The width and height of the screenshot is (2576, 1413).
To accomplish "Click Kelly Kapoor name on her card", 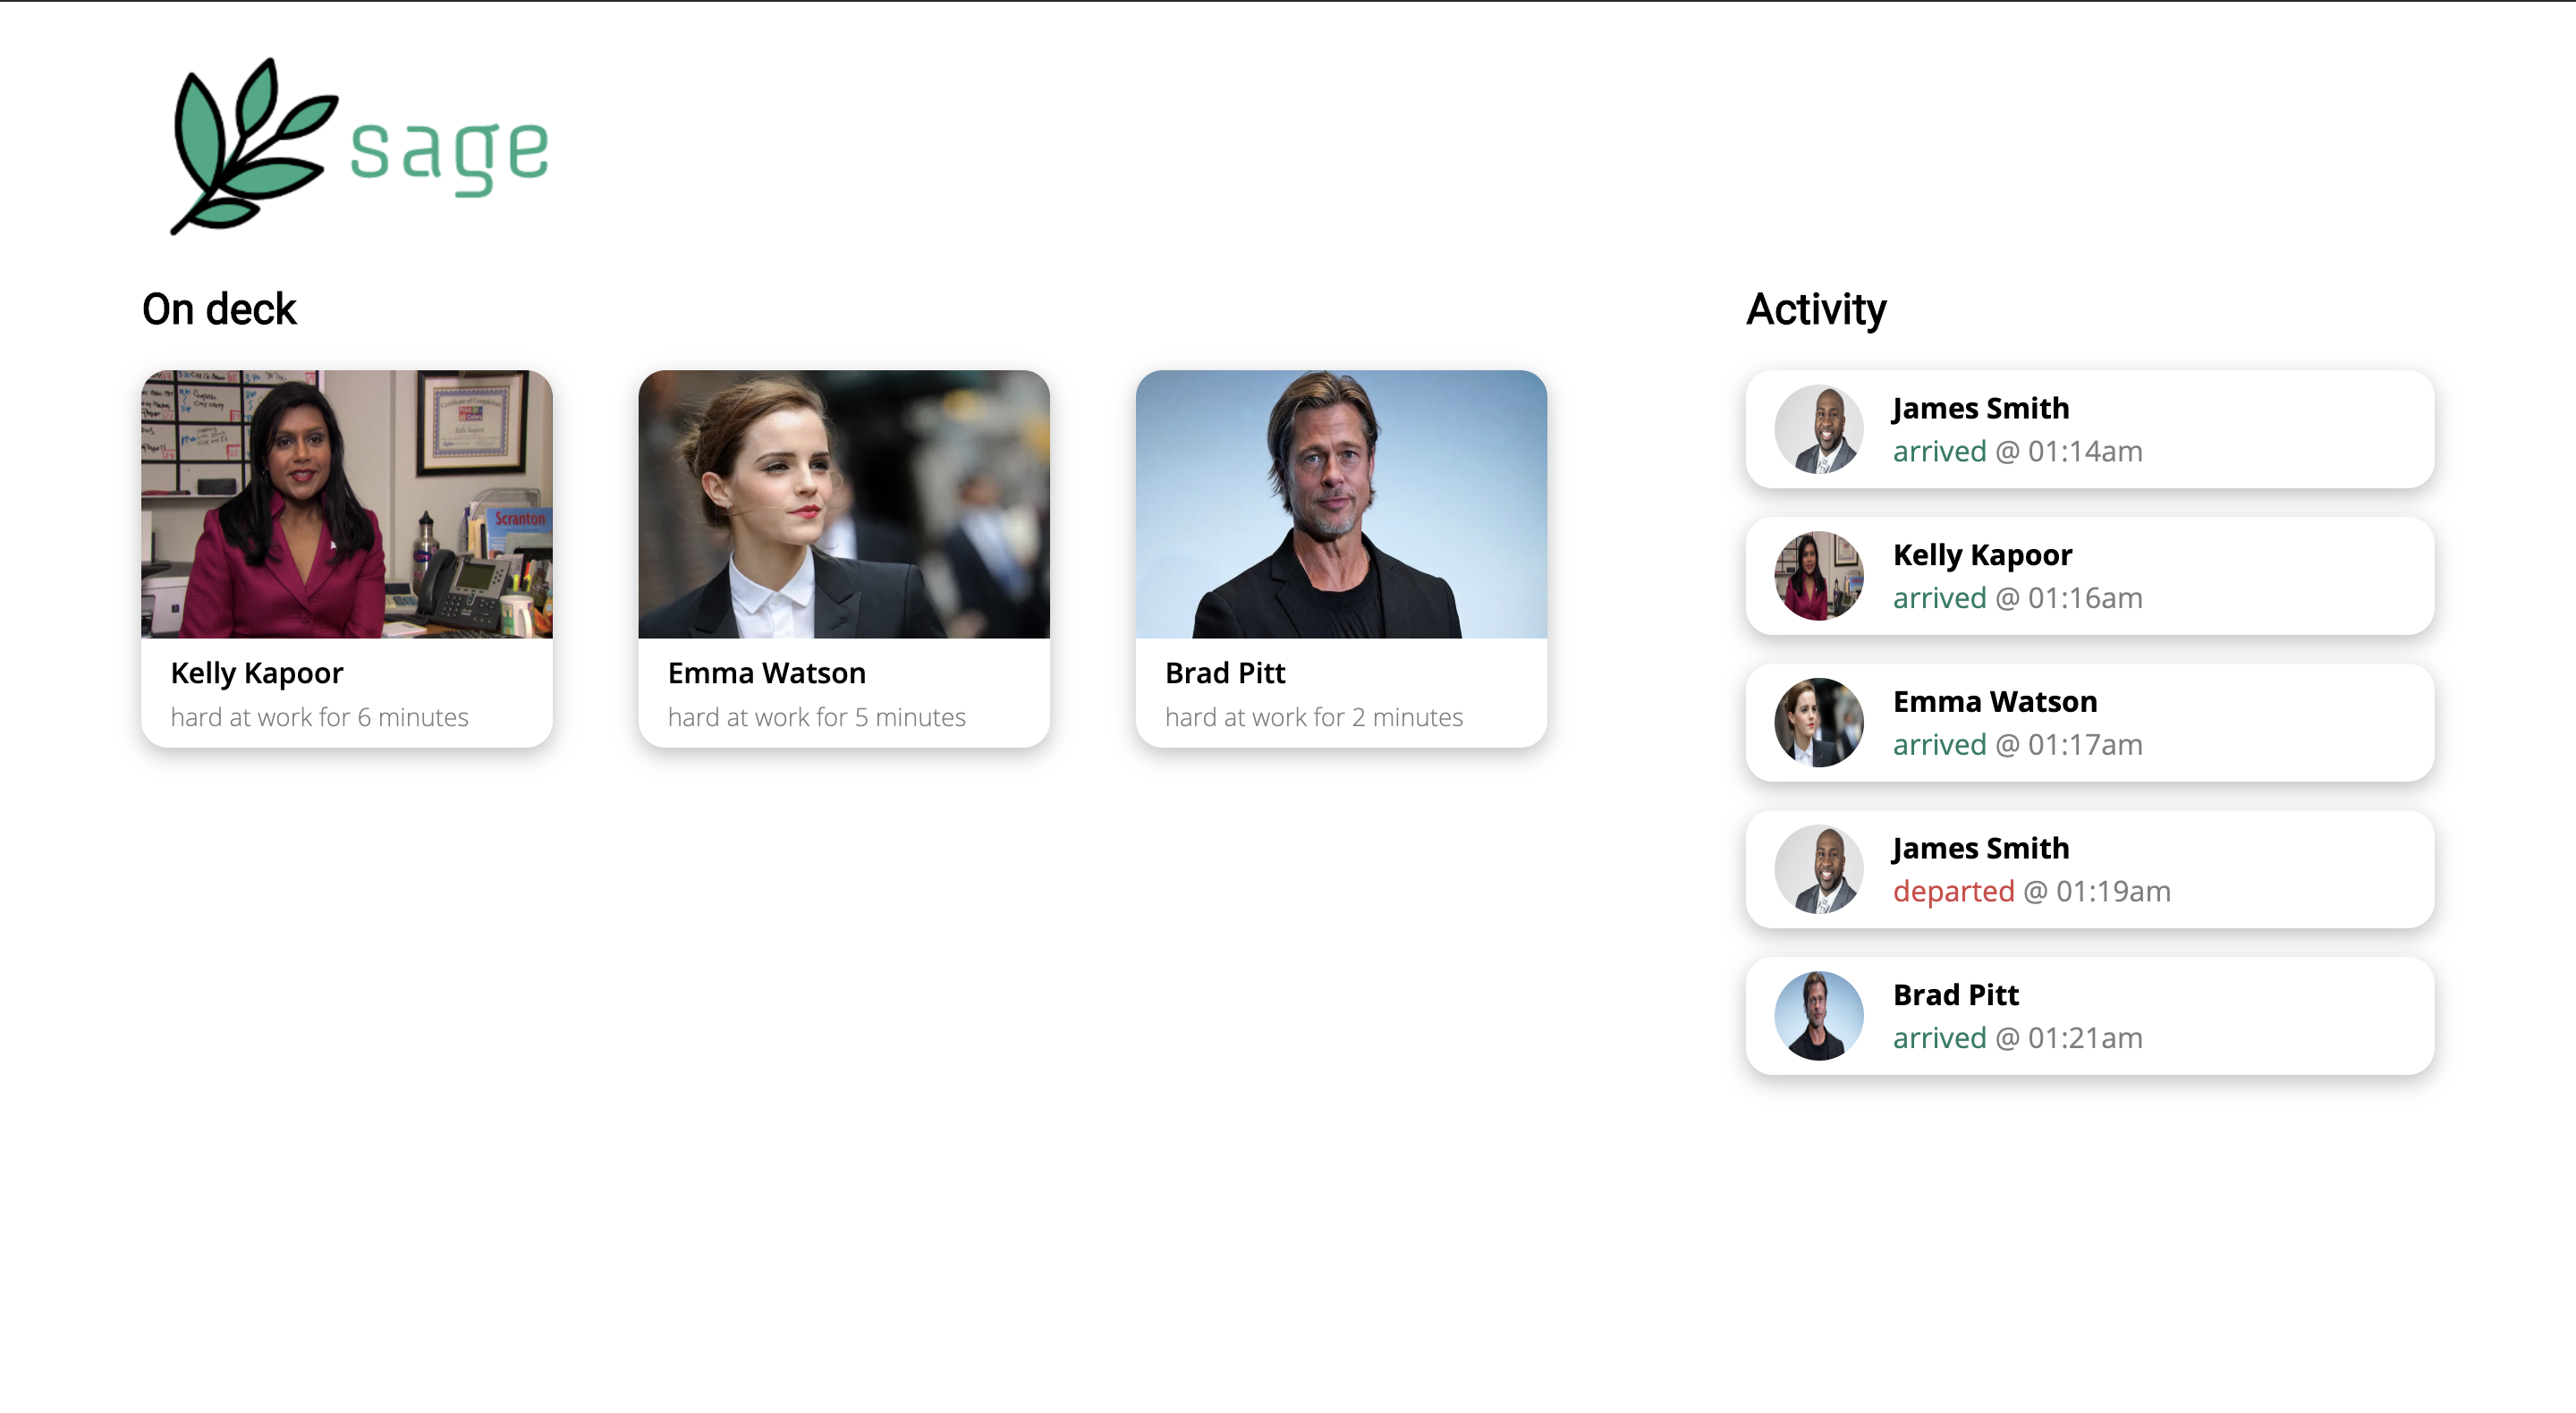I will [x=256, y=673].
